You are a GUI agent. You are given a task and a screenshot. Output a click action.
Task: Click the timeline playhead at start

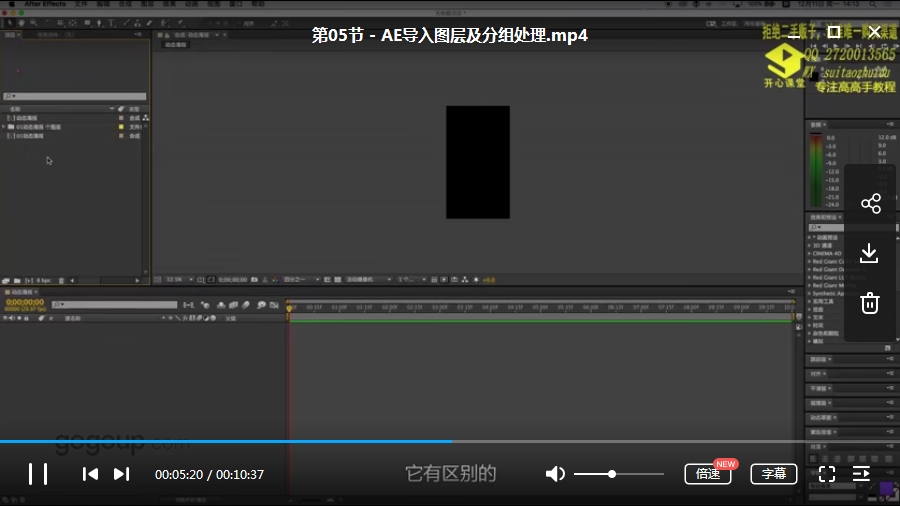[289, 308]
